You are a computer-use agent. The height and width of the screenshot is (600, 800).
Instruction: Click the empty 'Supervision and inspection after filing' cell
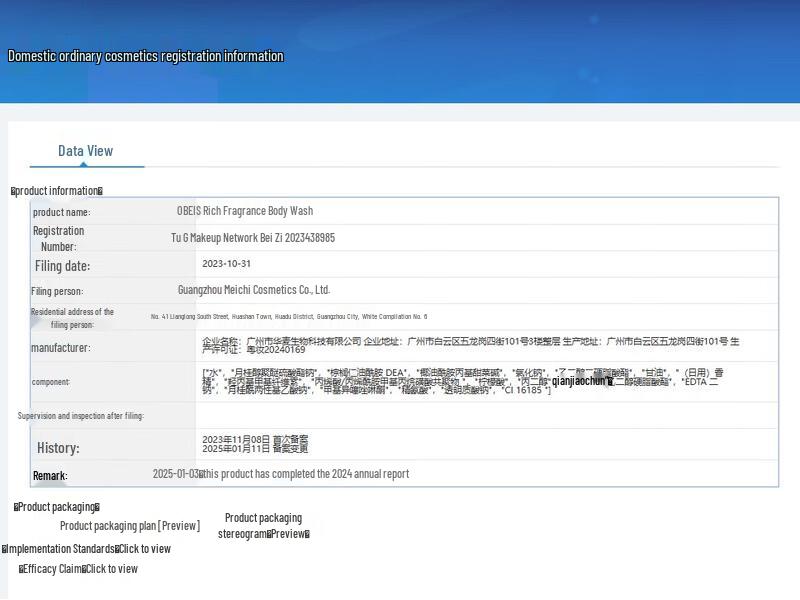486,415
